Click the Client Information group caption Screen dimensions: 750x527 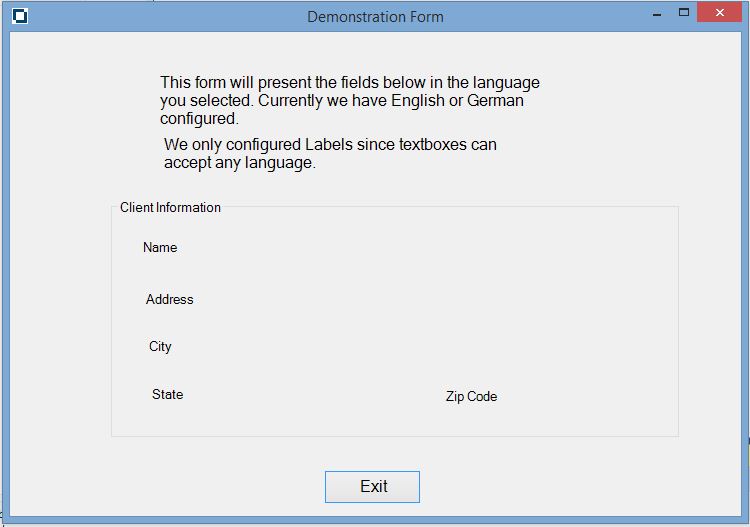tap(170, 208)
